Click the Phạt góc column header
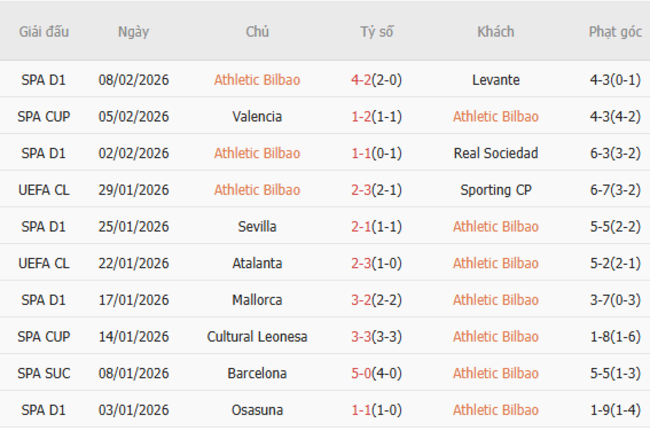The height and width of the screenshot is (431, 650). [x=615, y=32]
